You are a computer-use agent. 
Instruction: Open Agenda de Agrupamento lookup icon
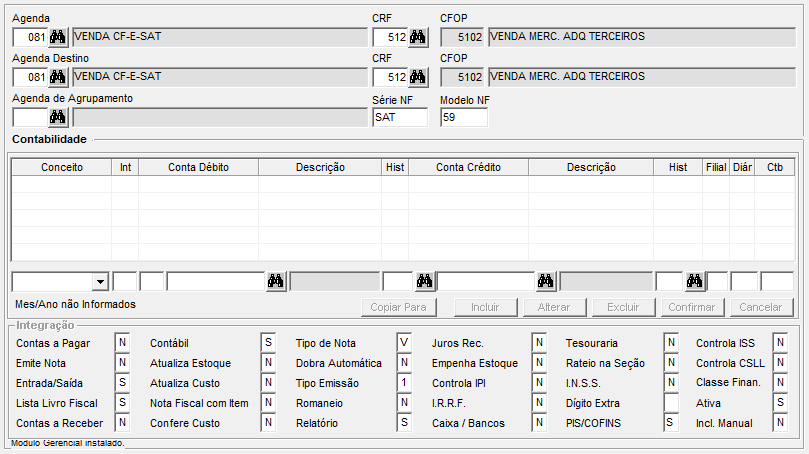point(58,117)
